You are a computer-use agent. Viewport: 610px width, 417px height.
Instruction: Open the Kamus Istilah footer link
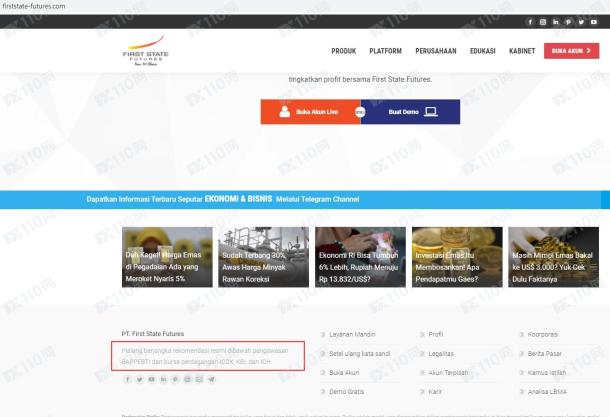(x=547, y=373)
